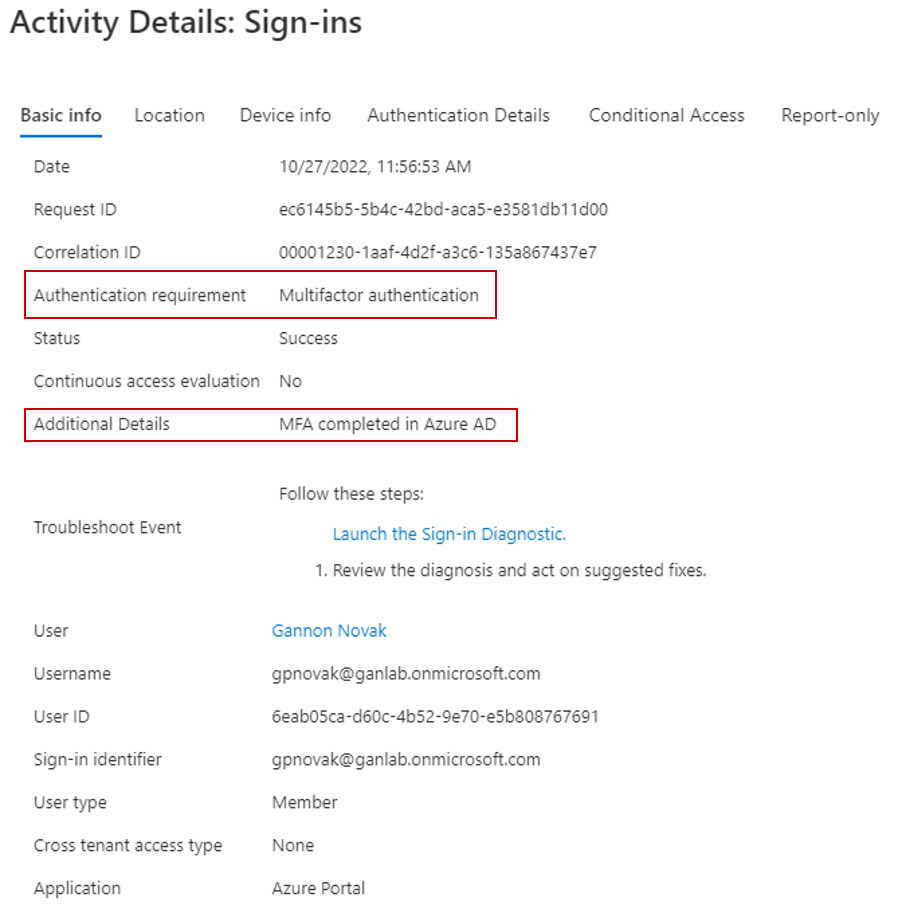This screenshot has height=911, width=899.
Task: Click the Multifactor authentication requirement value
Action: pos(379,296)
